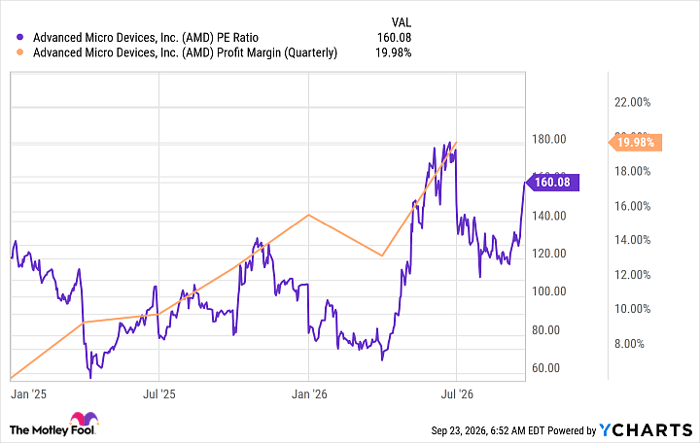The width and height of the screenshot is (700, 443).
Task: Click the Sep 23, 2026 timestamp text
Action: 488,430
